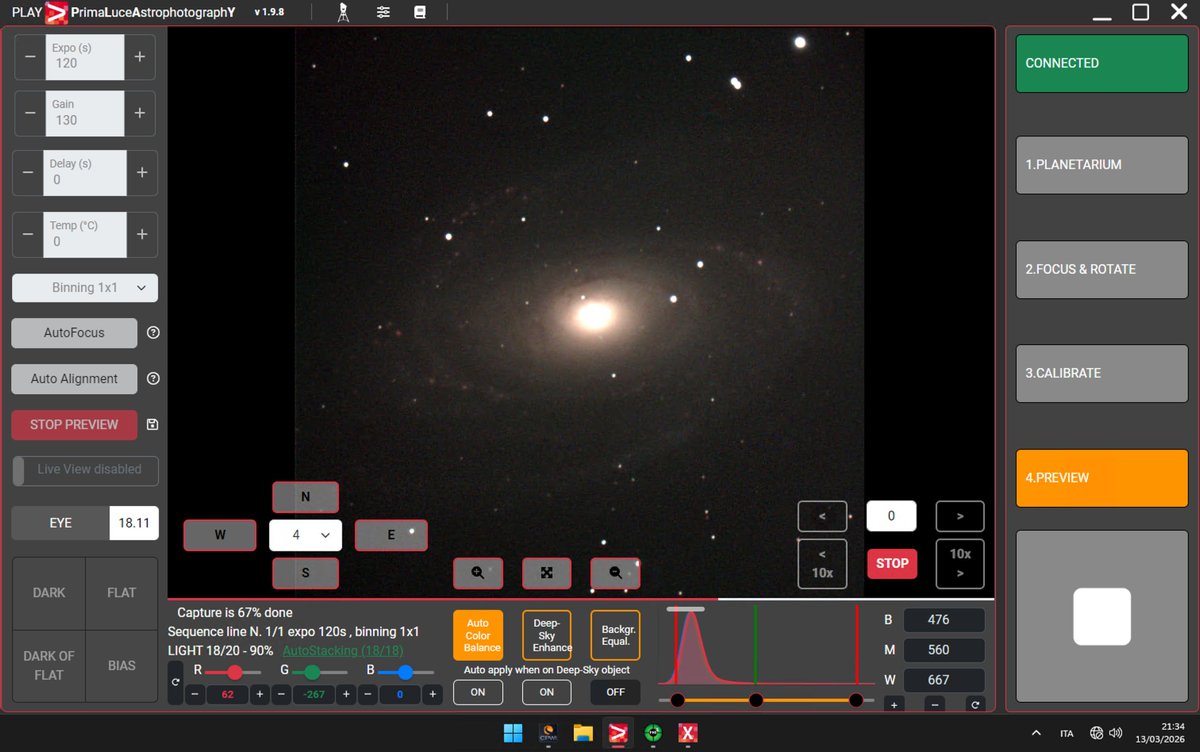Increase Delay with the plus button
Image resolution: width=1200 pixels, height=752 pixels.
142,173
